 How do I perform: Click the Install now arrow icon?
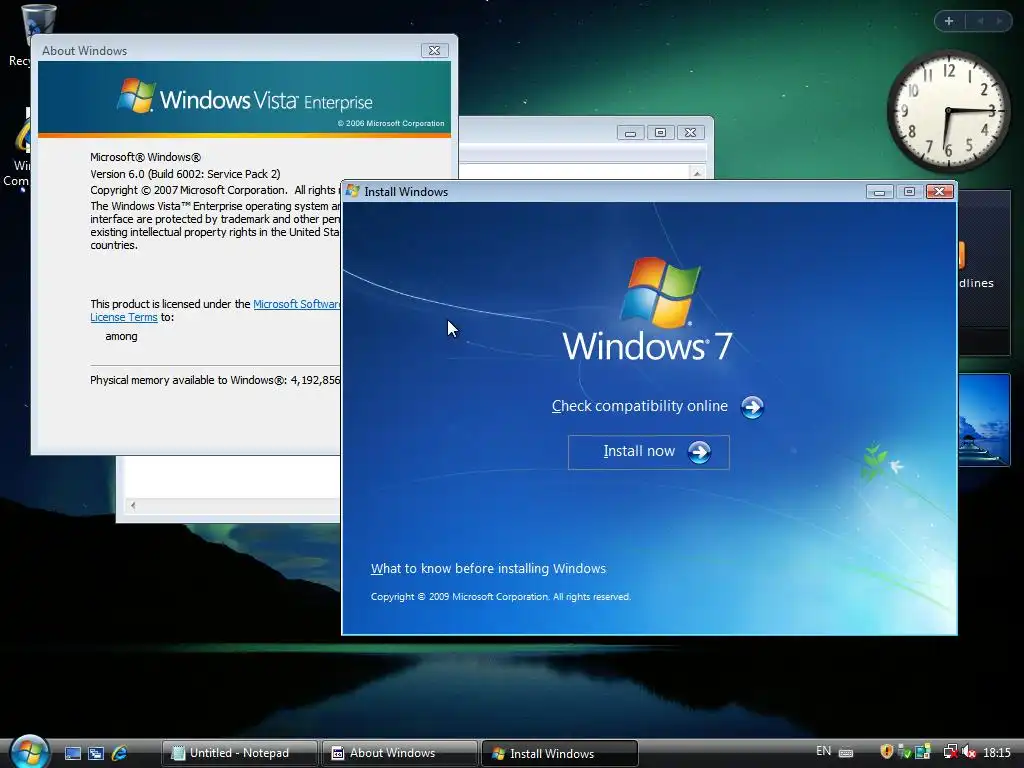coord(699,452)
